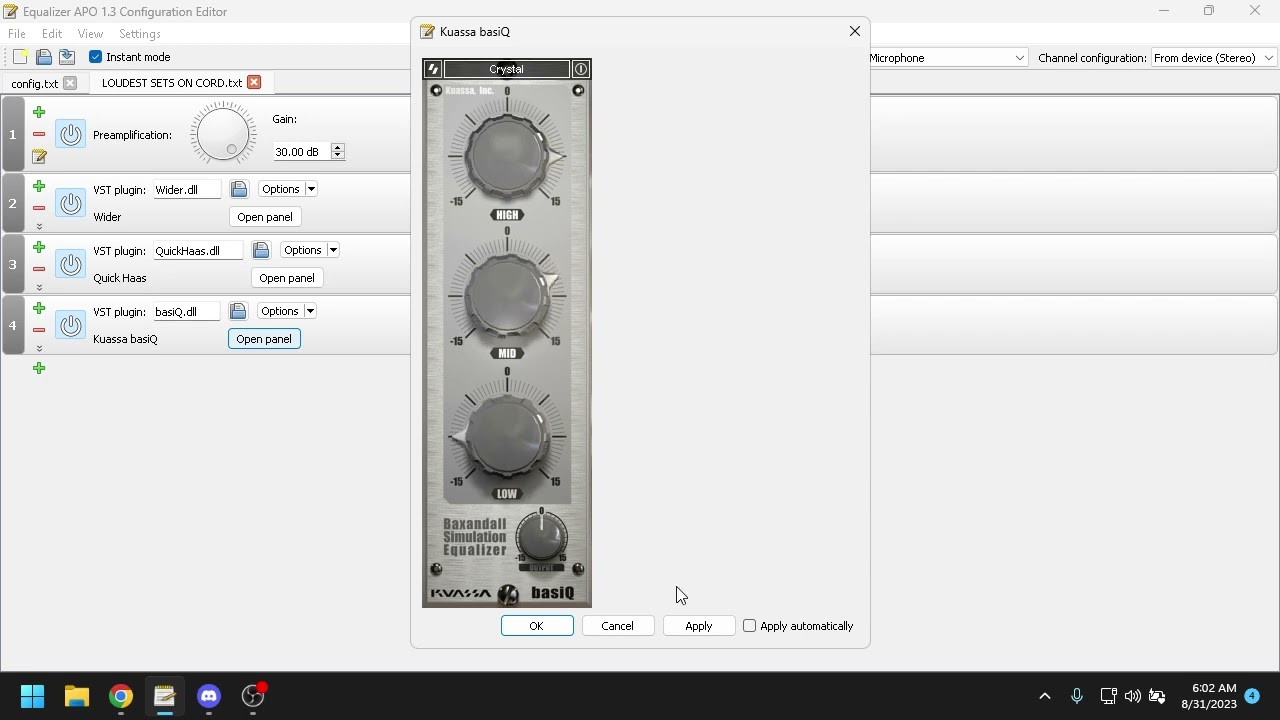Open the Edit menu
1280x720 pixels.
click(52, 34)
